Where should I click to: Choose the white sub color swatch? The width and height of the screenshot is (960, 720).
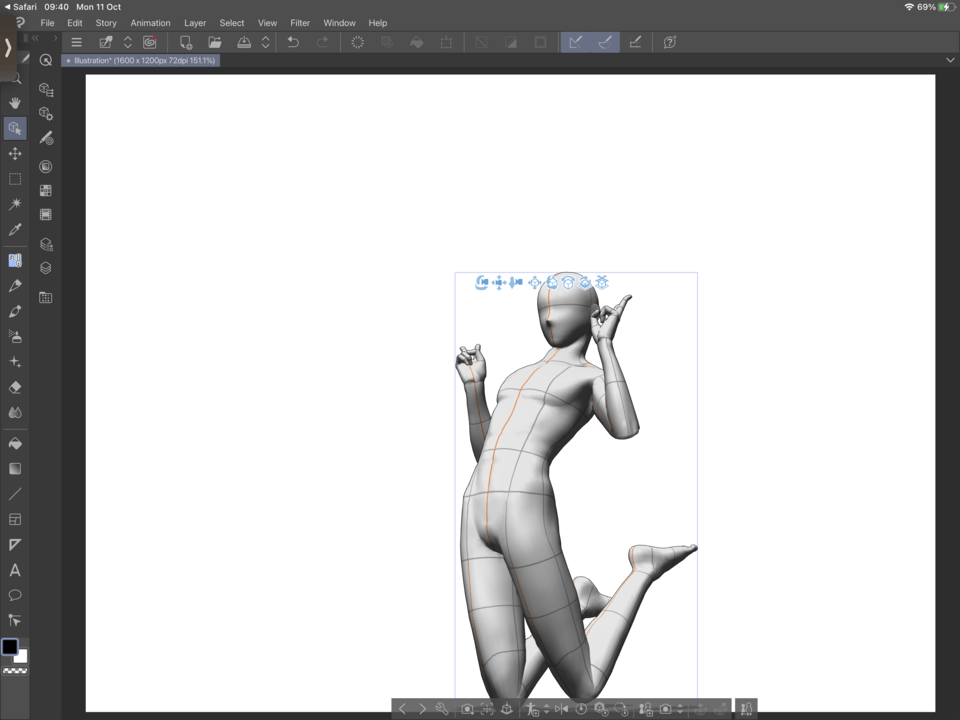pos(21,657)
